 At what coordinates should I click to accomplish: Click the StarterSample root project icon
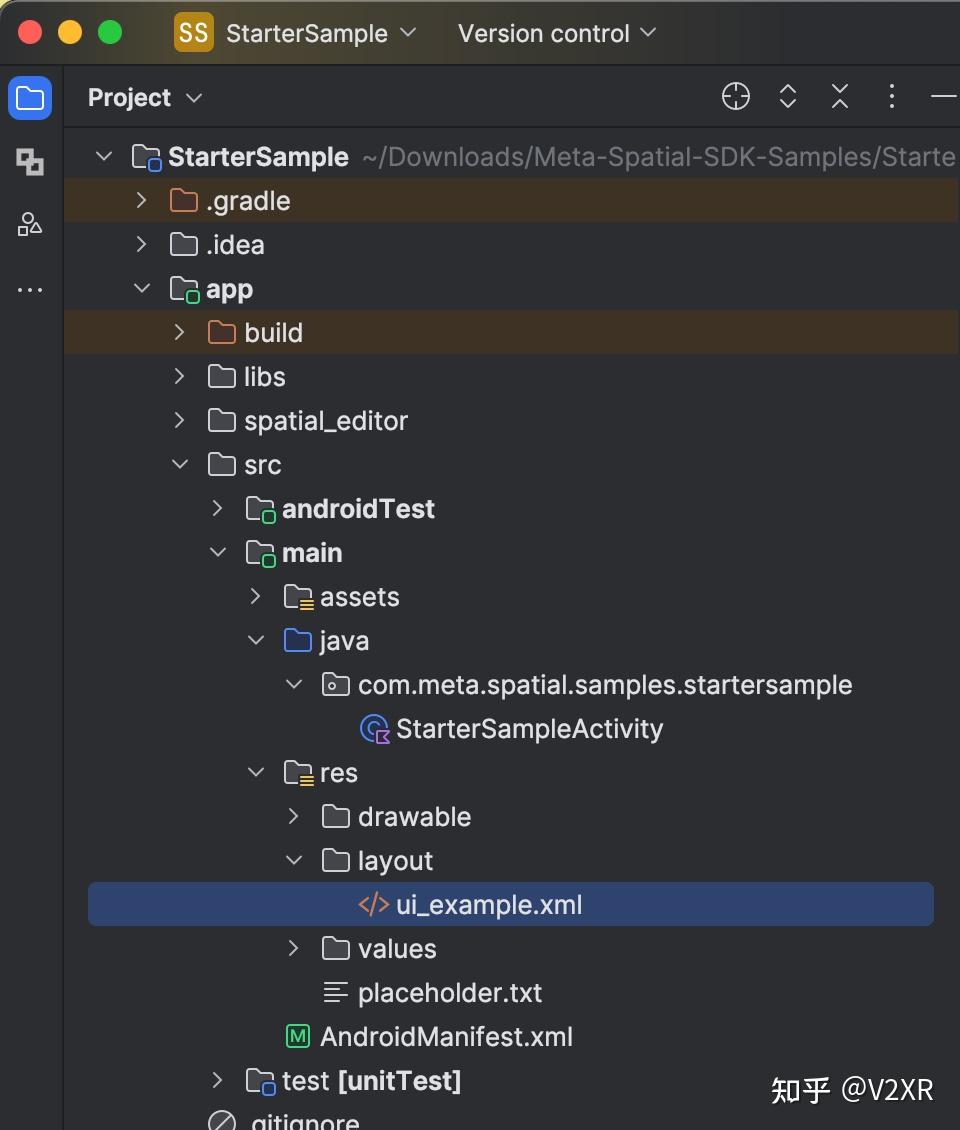[x=146, y=157]
